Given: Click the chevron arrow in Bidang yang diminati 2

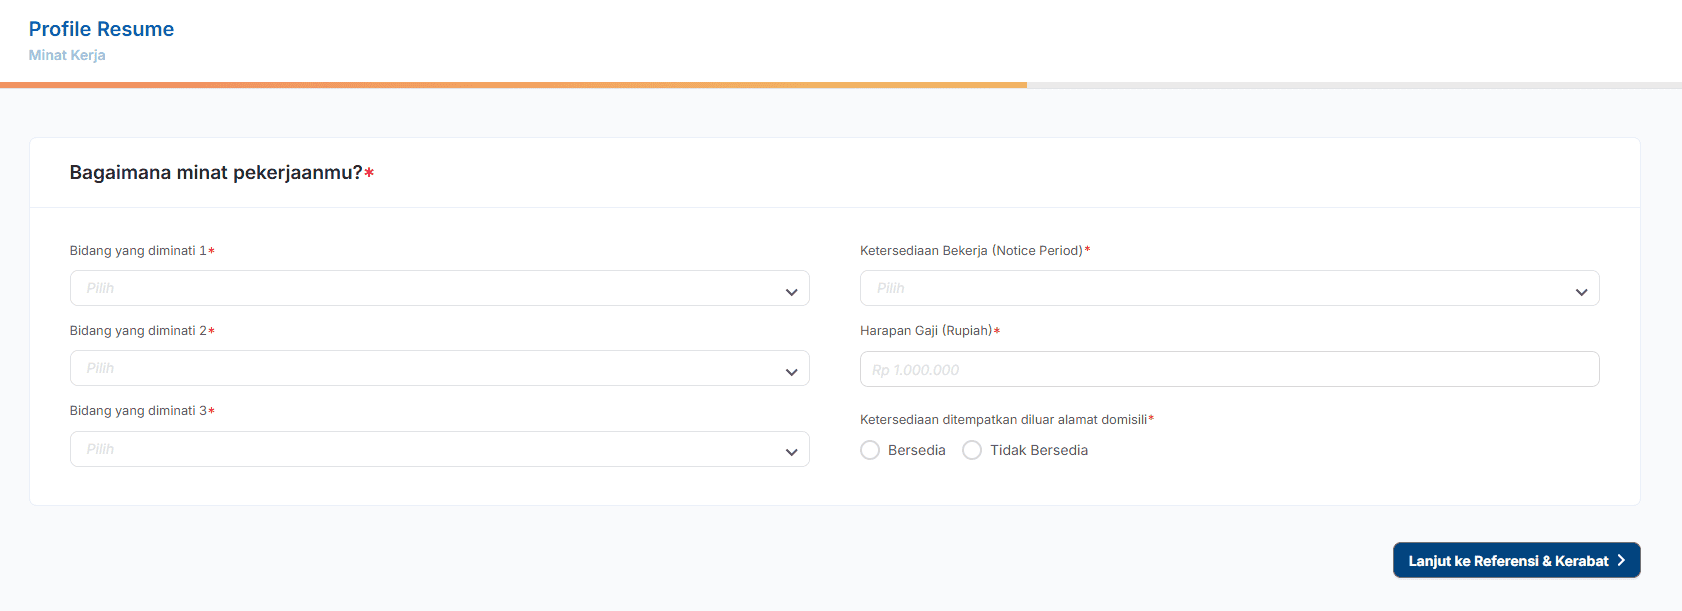Looking at the screenshot, I should [791, 372].
